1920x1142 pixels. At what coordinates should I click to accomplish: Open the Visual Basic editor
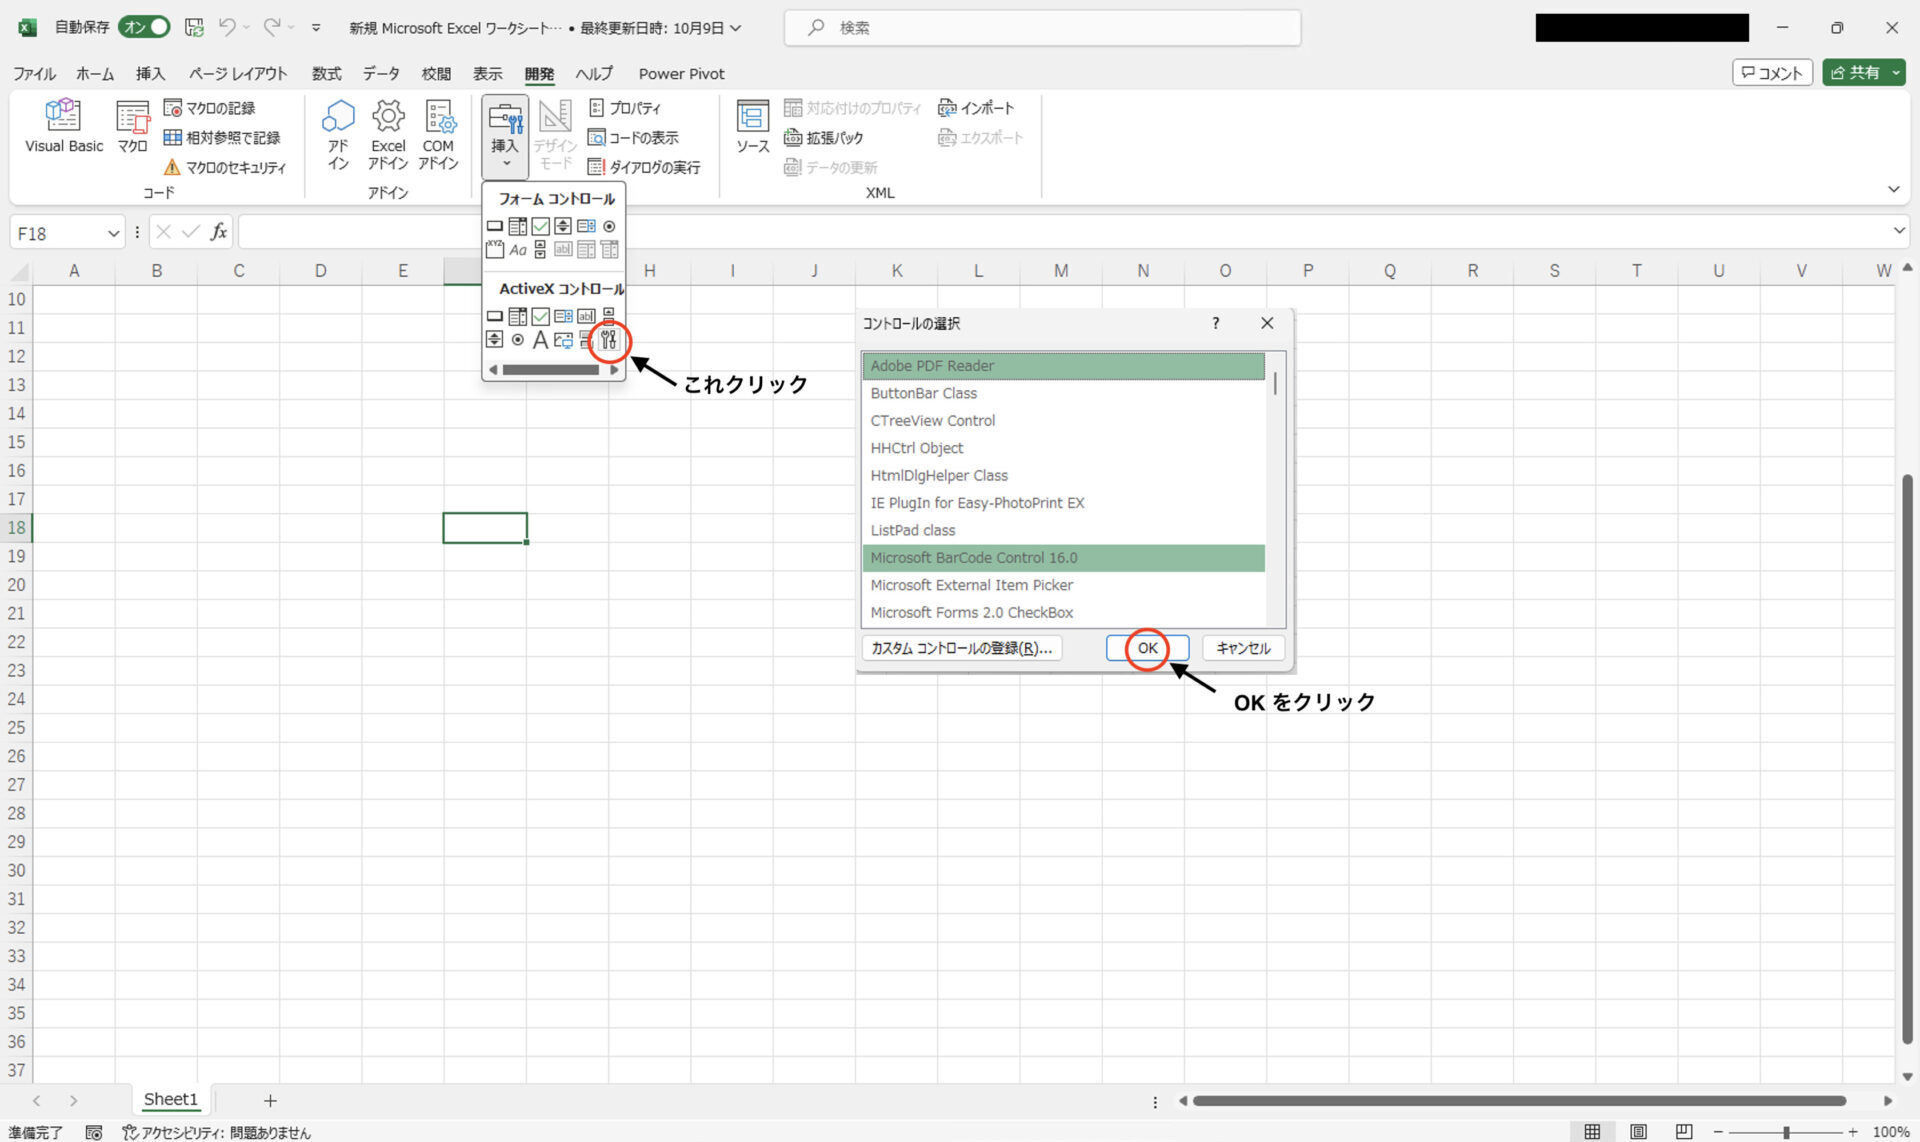64,126
